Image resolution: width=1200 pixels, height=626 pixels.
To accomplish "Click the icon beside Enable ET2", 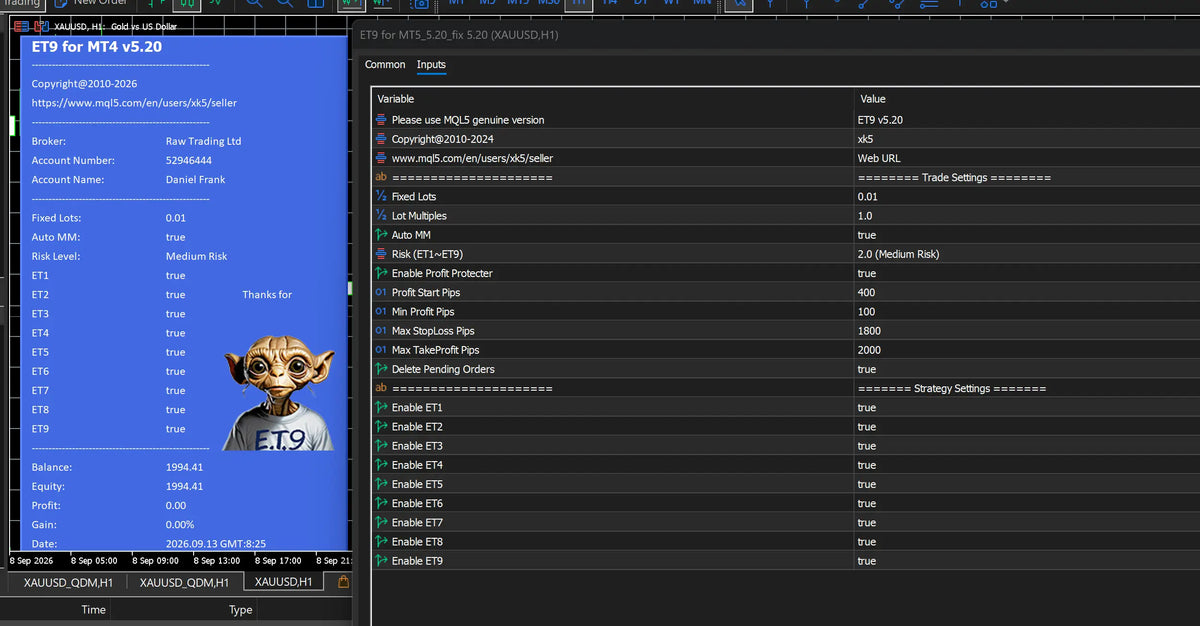I will [x=381, y=427].
